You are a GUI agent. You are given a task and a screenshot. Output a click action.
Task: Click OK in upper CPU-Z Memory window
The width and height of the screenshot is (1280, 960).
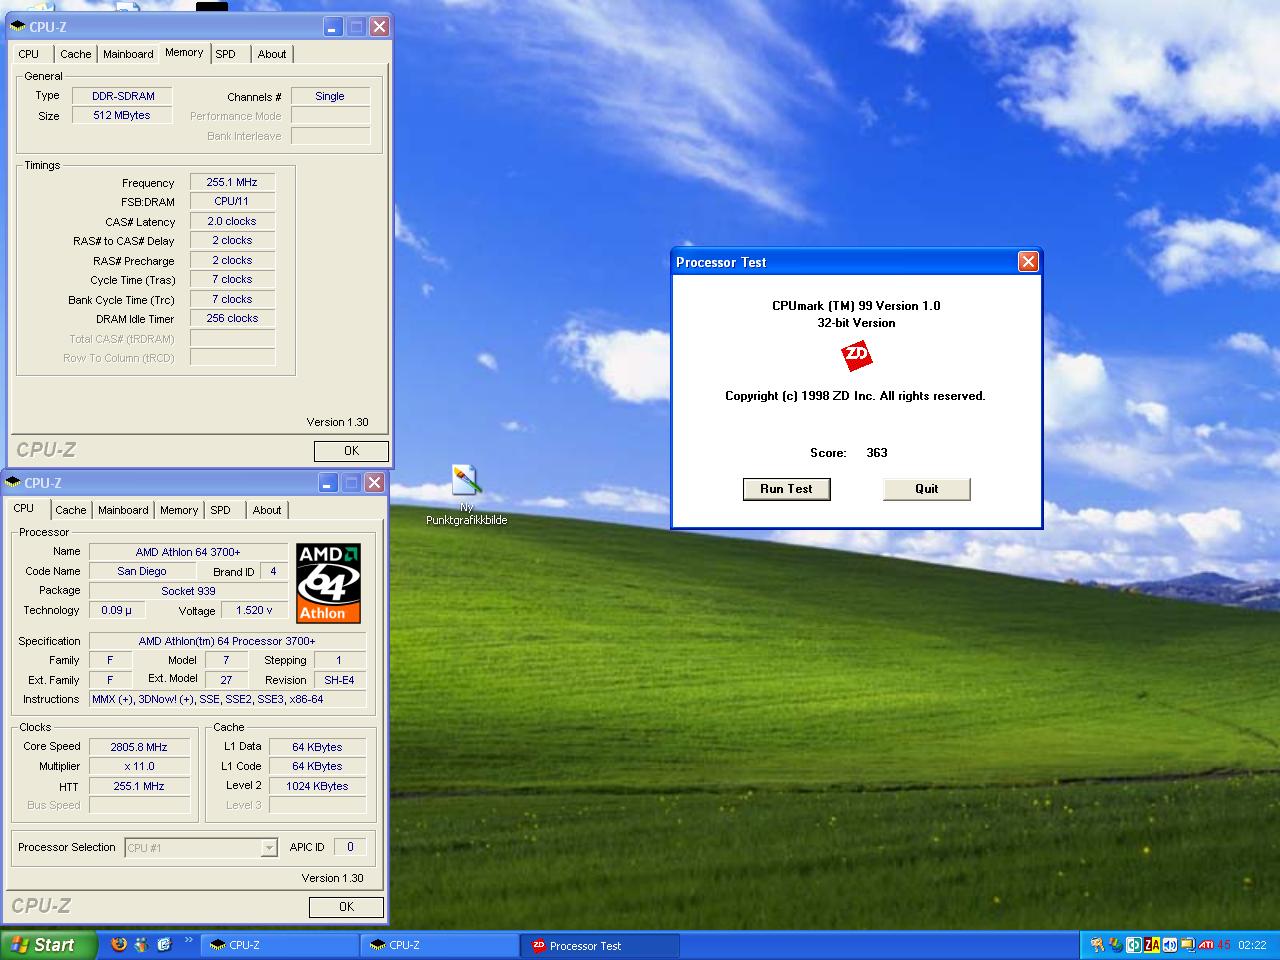(x=351, y=451)
